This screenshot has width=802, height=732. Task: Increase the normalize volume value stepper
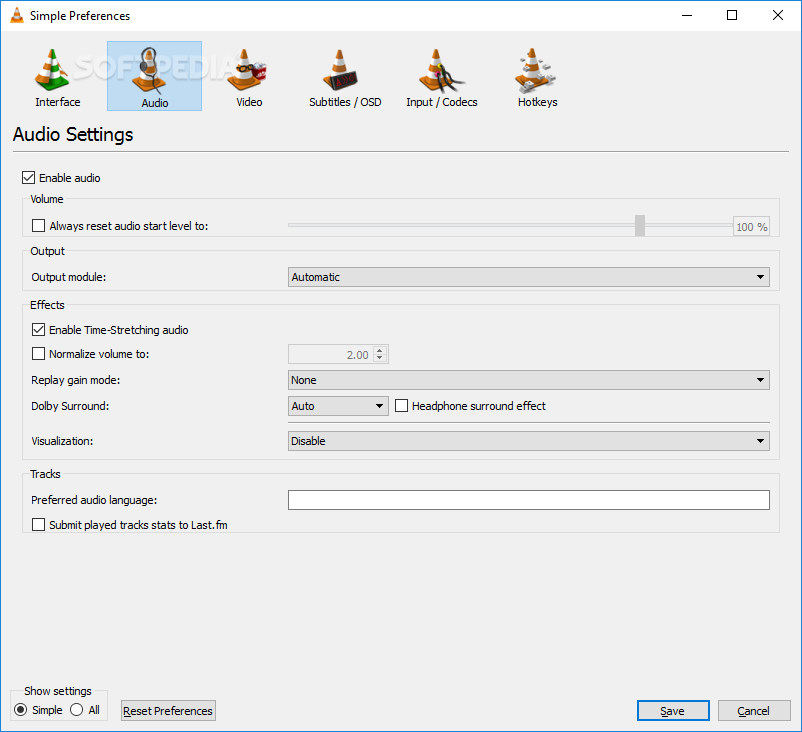[380, 350]
